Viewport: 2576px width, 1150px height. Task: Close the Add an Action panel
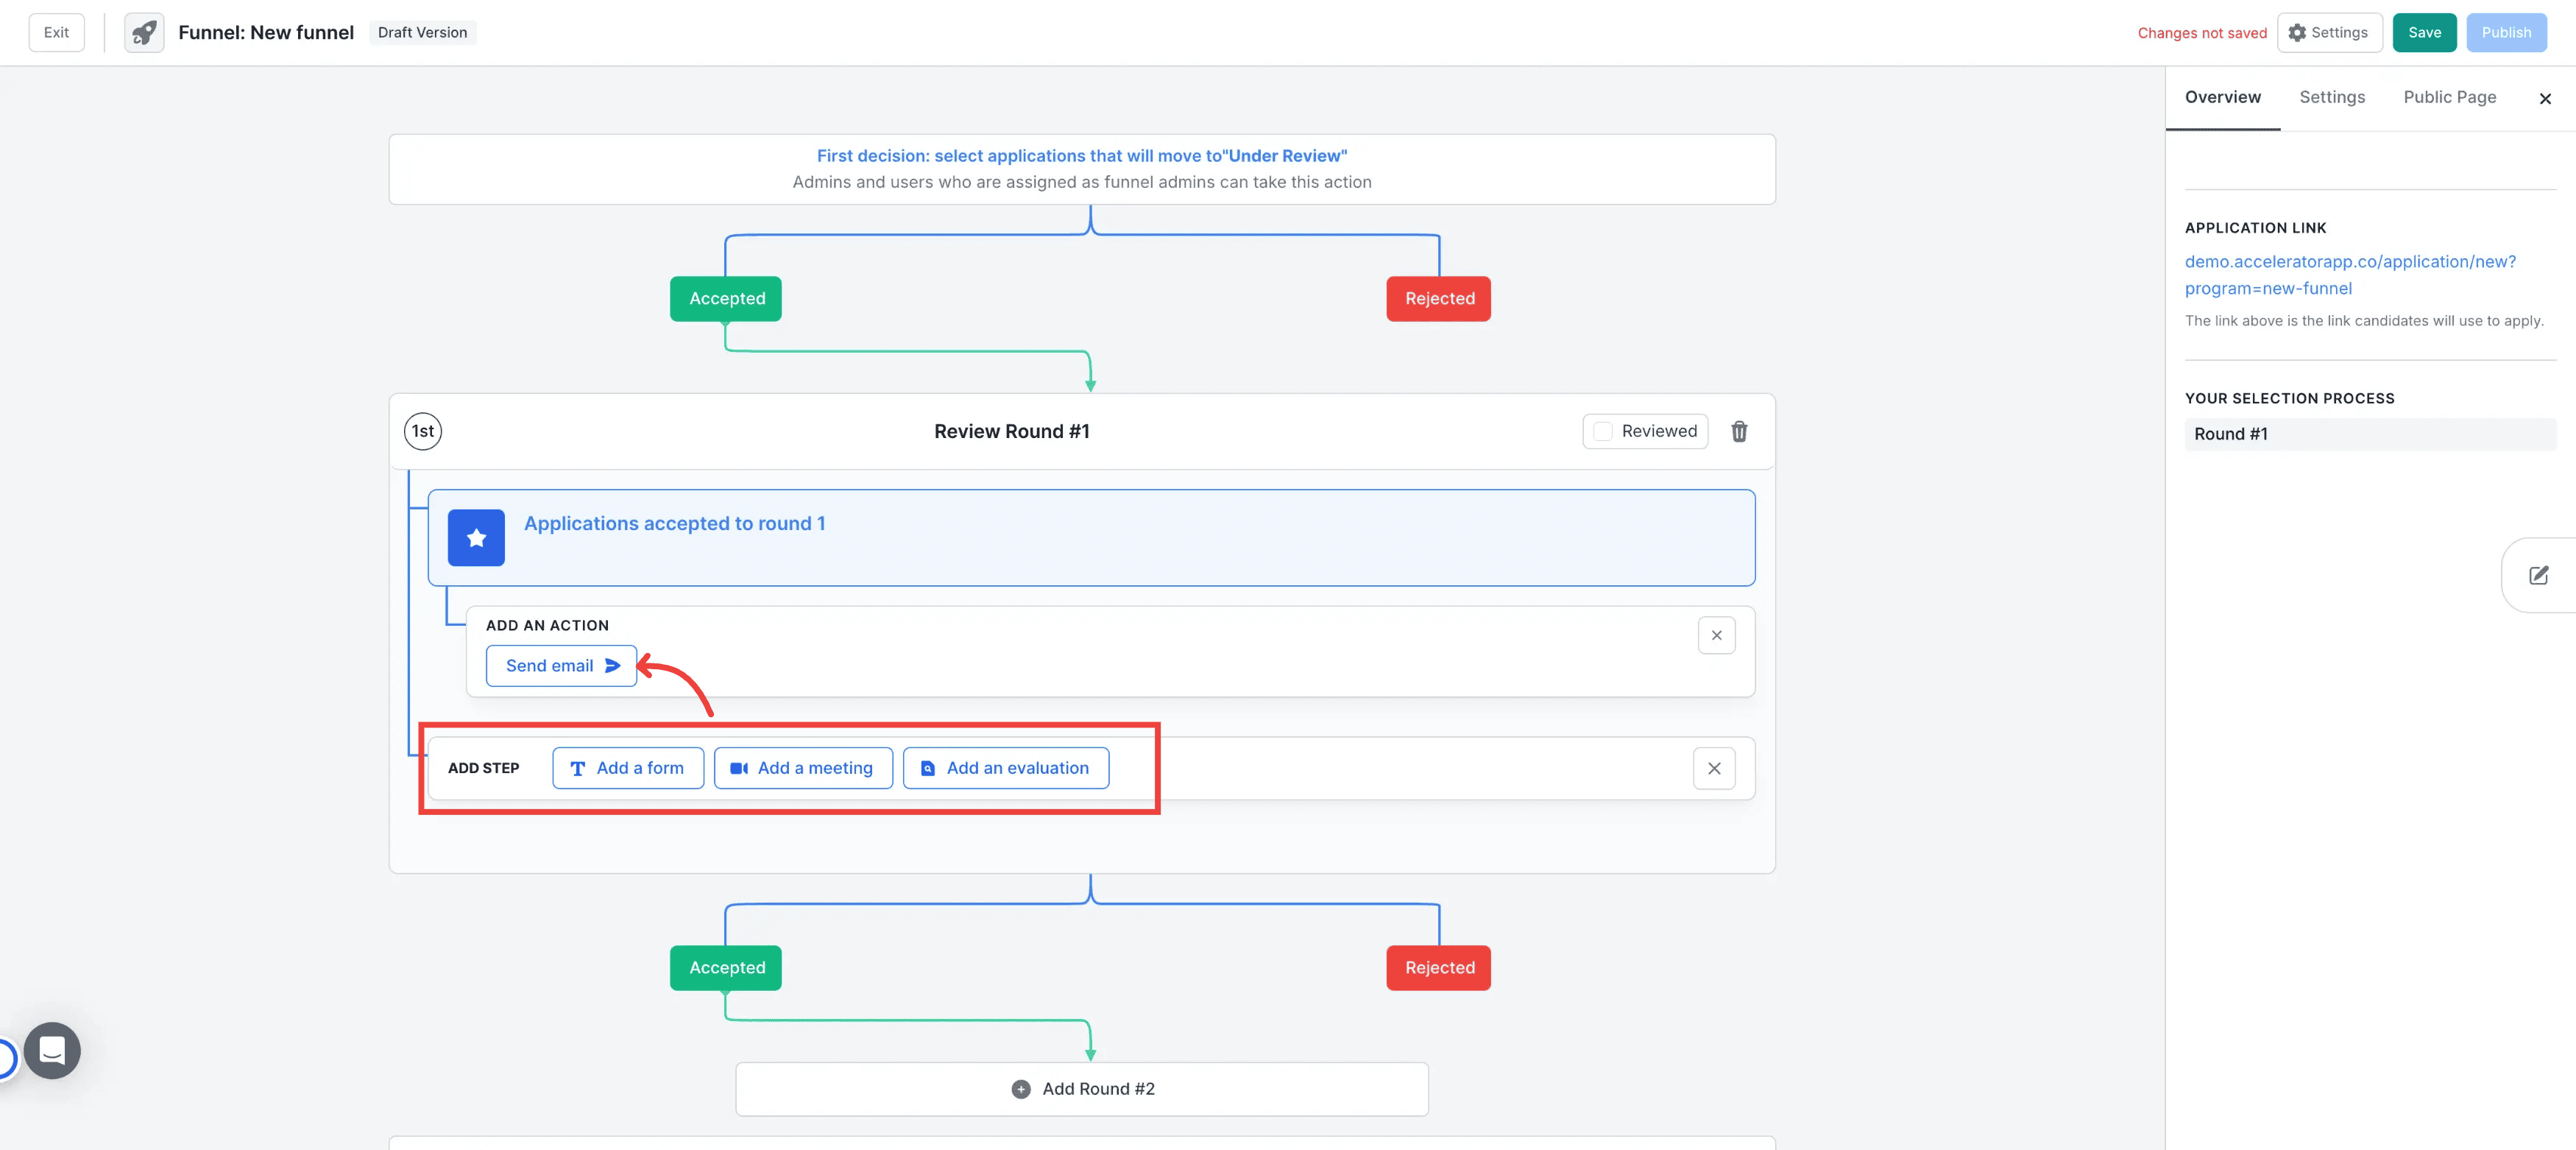tap(1716, 635)
